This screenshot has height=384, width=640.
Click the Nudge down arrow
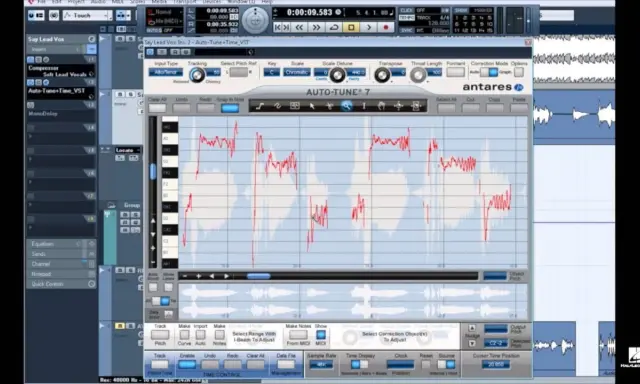[472, 344]
